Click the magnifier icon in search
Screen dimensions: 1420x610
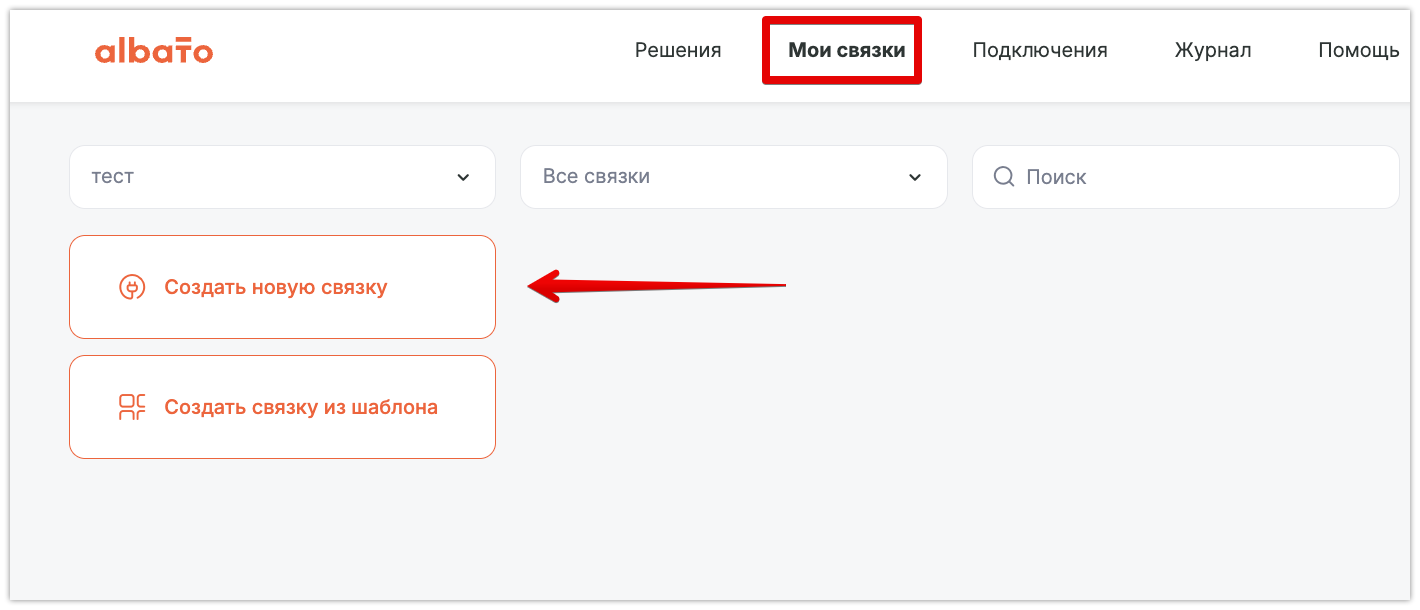1004,177
